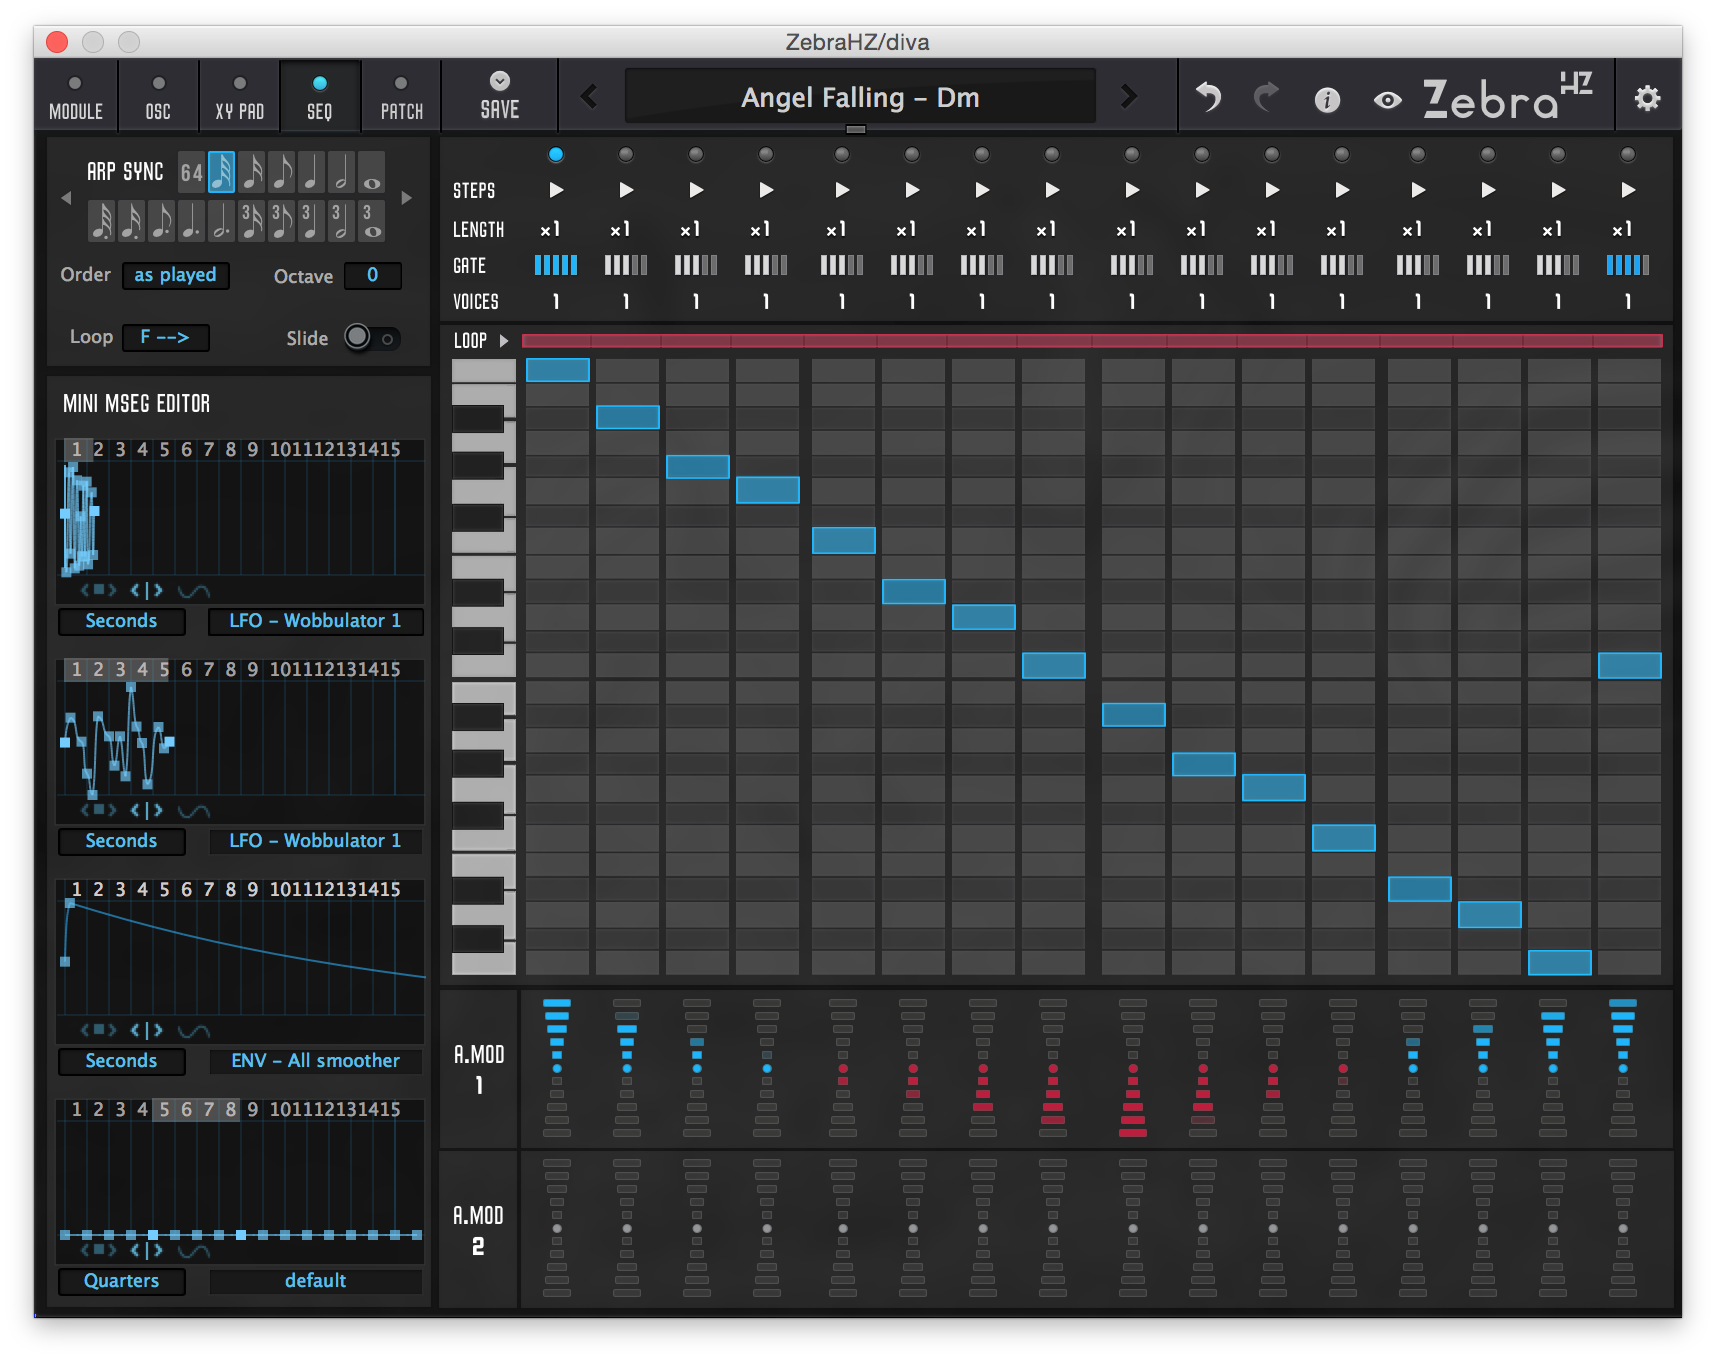Click the curve shape icon under first MSEG

tap(194, 591)
